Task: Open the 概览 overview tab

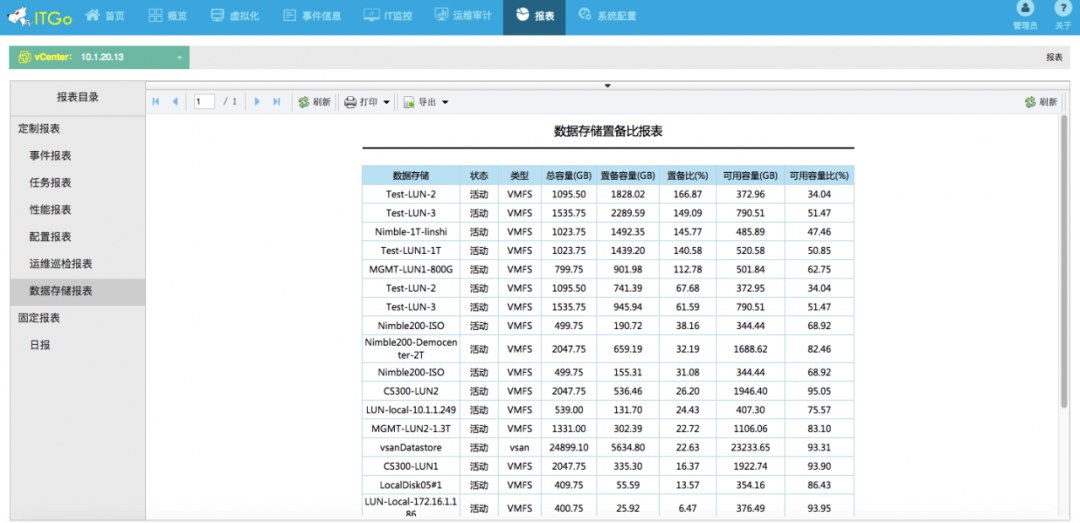Action: (x=168, y=16)
